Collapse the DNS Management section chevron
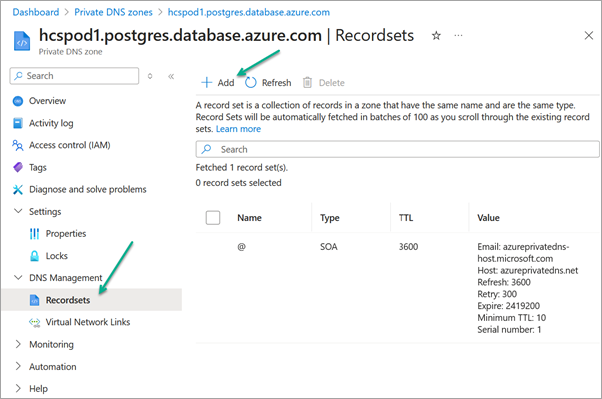This screenshot has width=602, height=399. click(18, 277)
